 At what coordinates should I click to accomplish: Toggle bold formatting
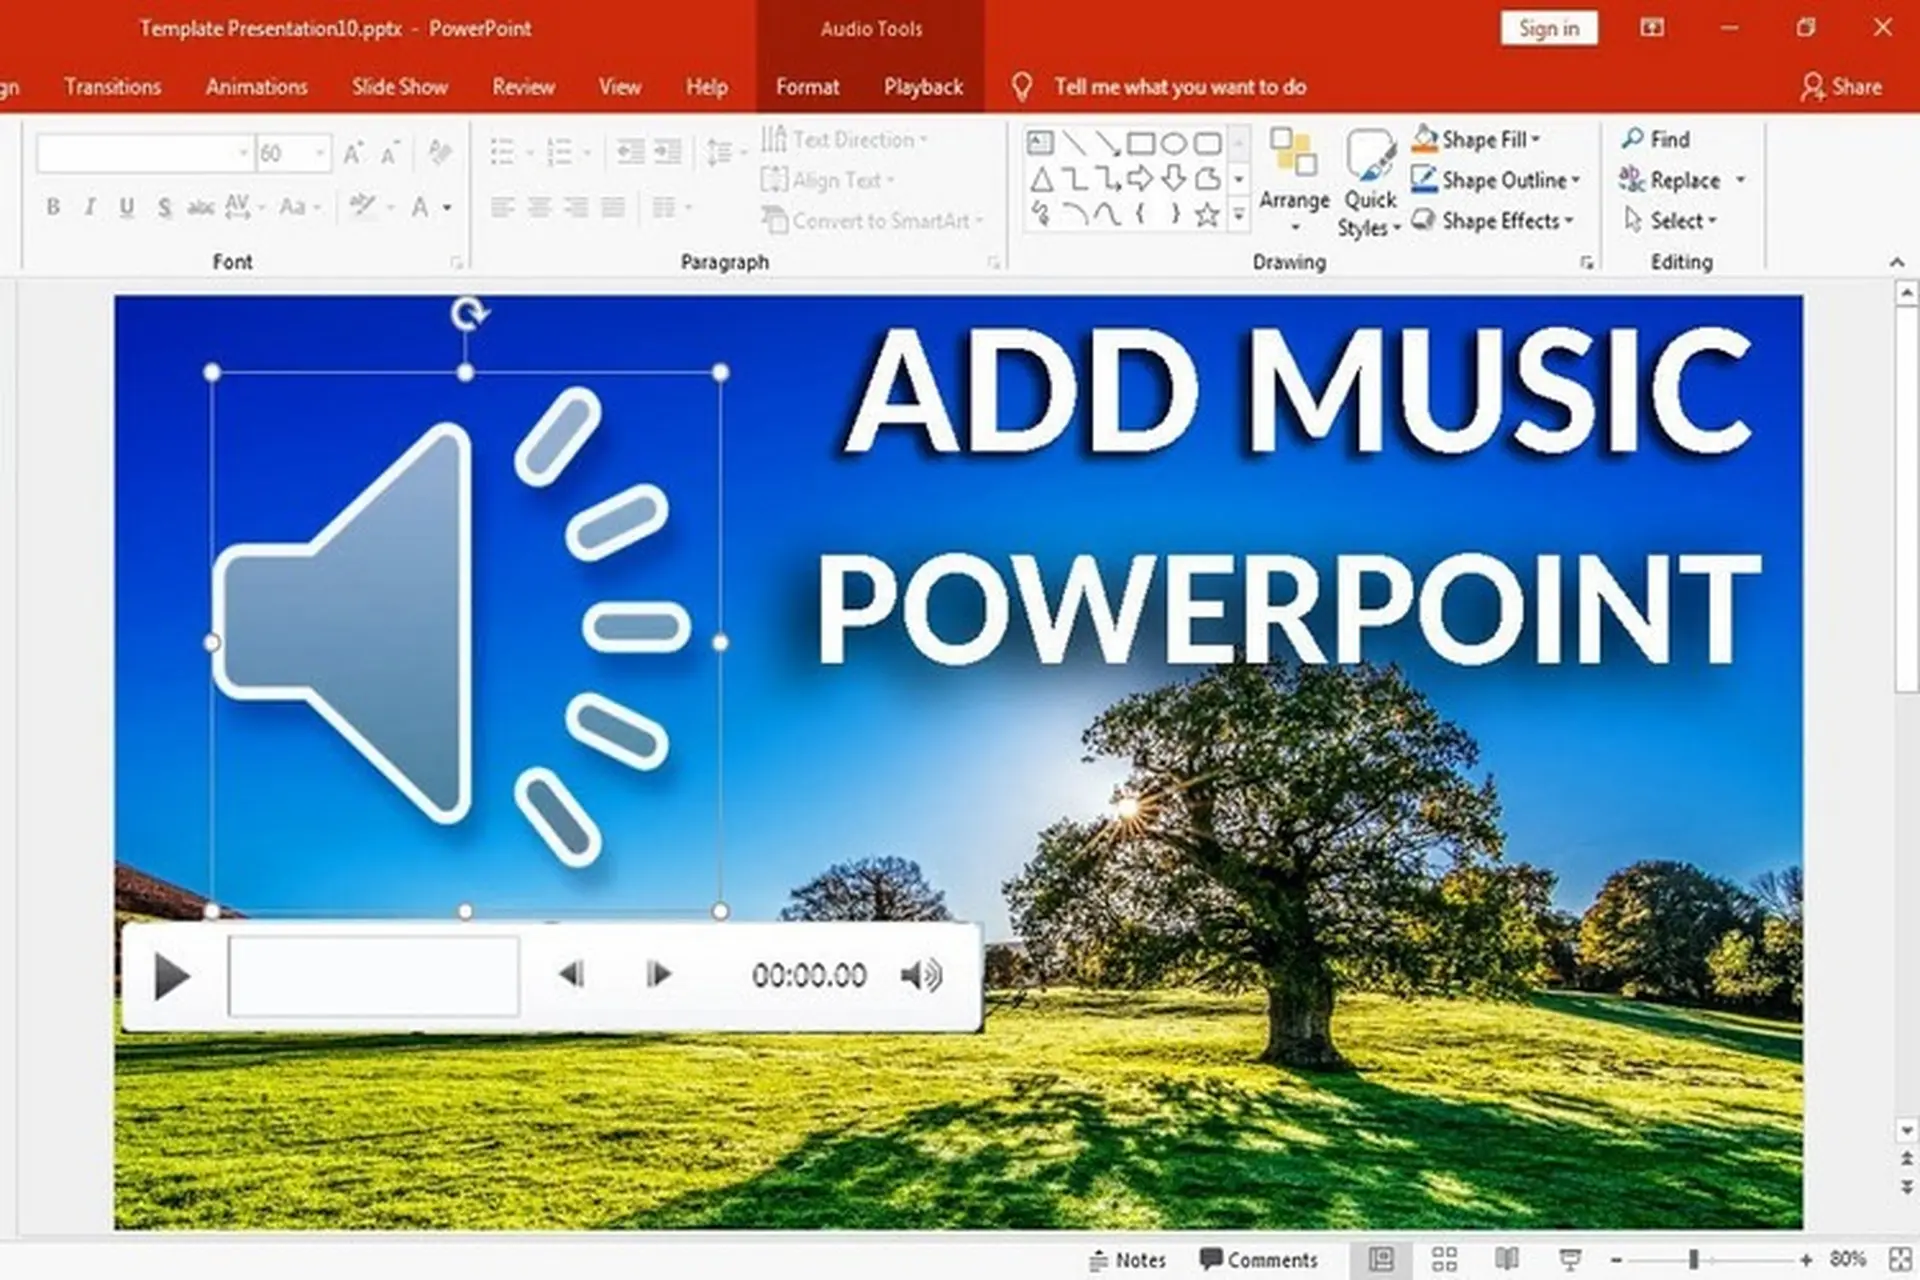pos(52,207)
